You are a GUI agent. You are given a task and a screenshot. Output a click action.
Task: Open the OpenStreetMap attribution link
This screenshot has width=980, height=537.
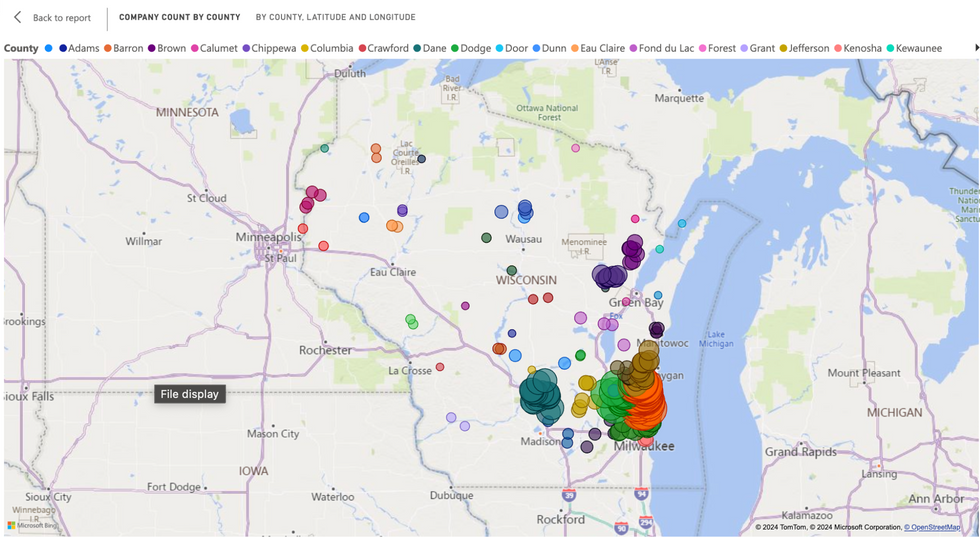click(x=932, y=527)
